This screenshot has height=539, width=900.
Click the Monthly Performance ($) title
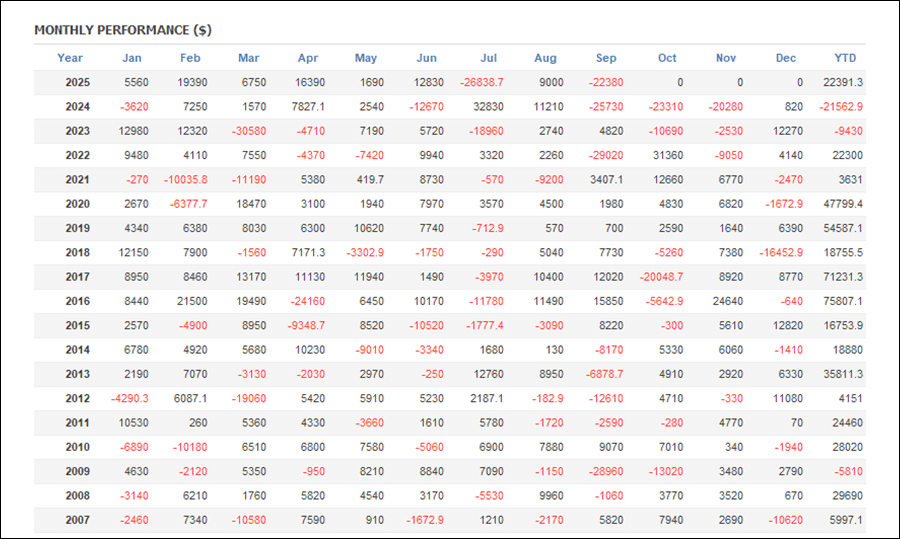[x=123, y=30]
